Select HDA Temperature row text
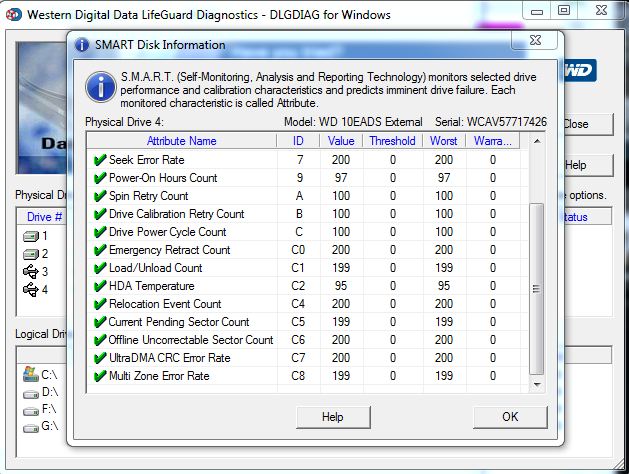 [152, 286]
